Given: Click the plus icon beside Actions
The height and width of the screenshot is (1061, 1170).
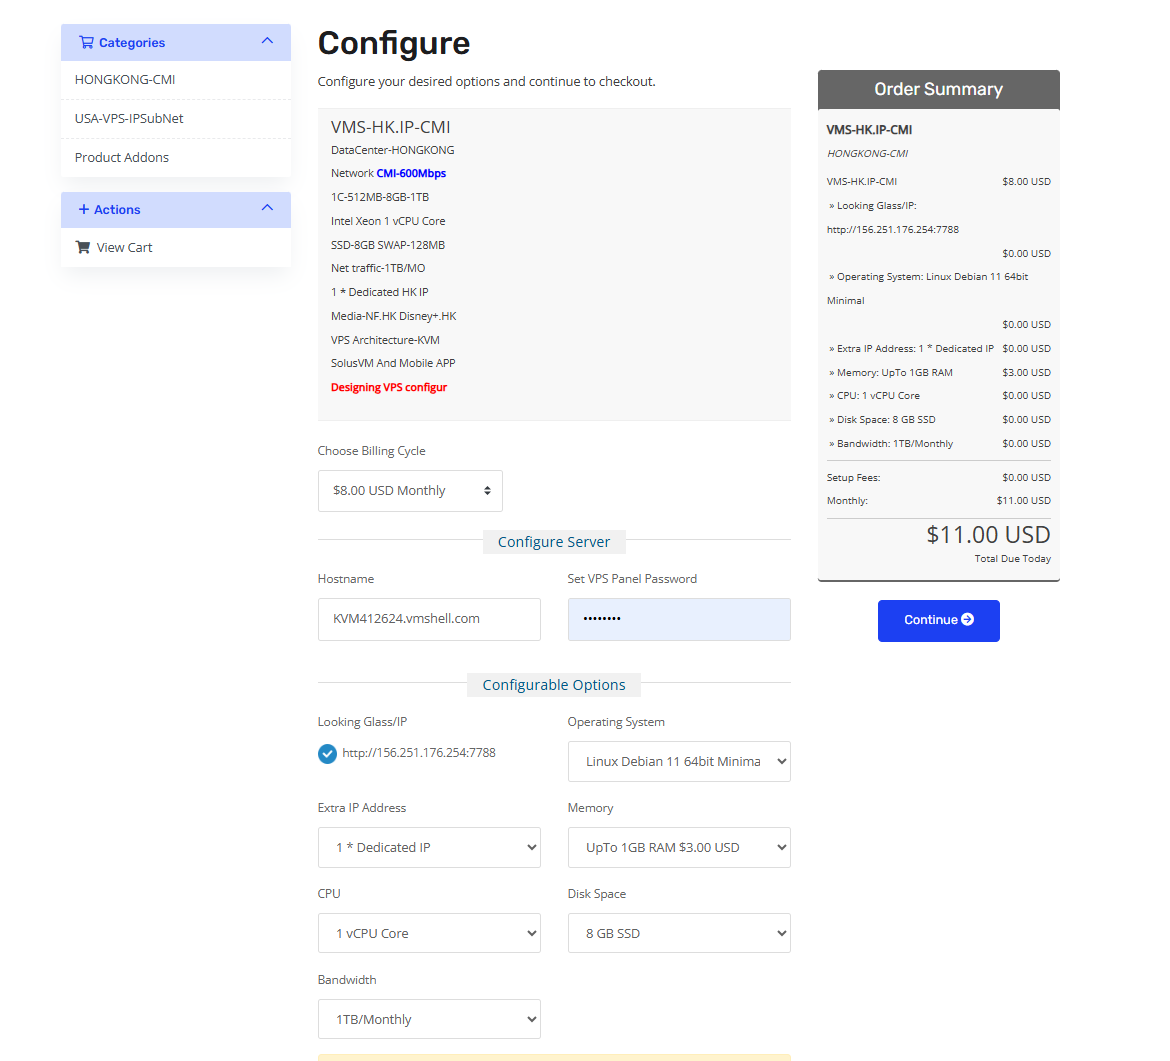Looking at the screenshot, I should [84, 210].
